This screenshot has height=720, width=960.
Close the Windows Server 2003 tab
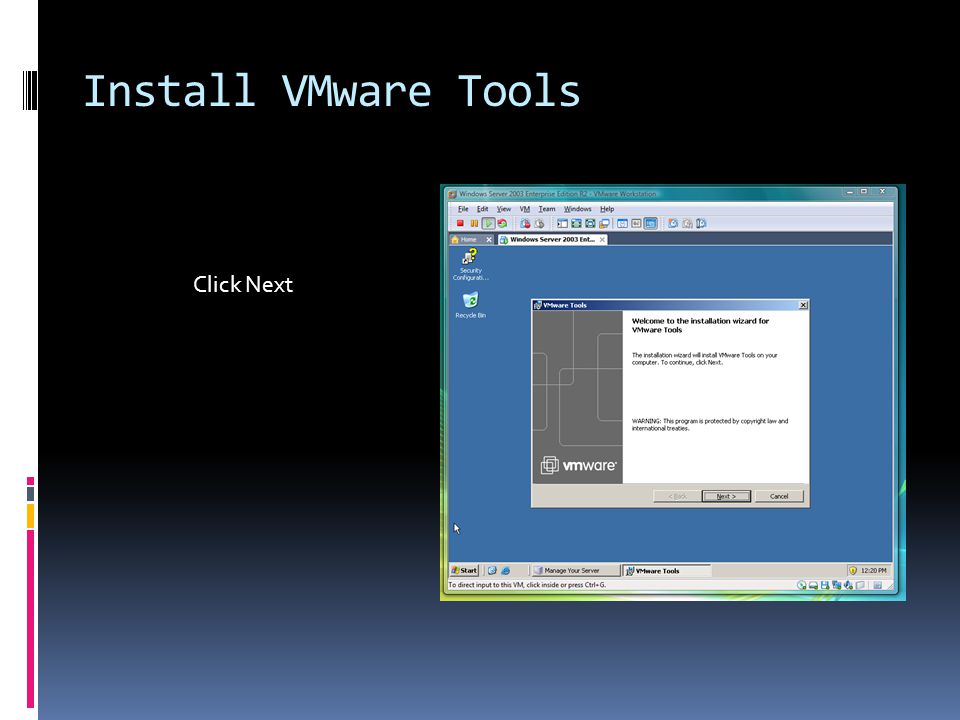click(x=602, y=239)
